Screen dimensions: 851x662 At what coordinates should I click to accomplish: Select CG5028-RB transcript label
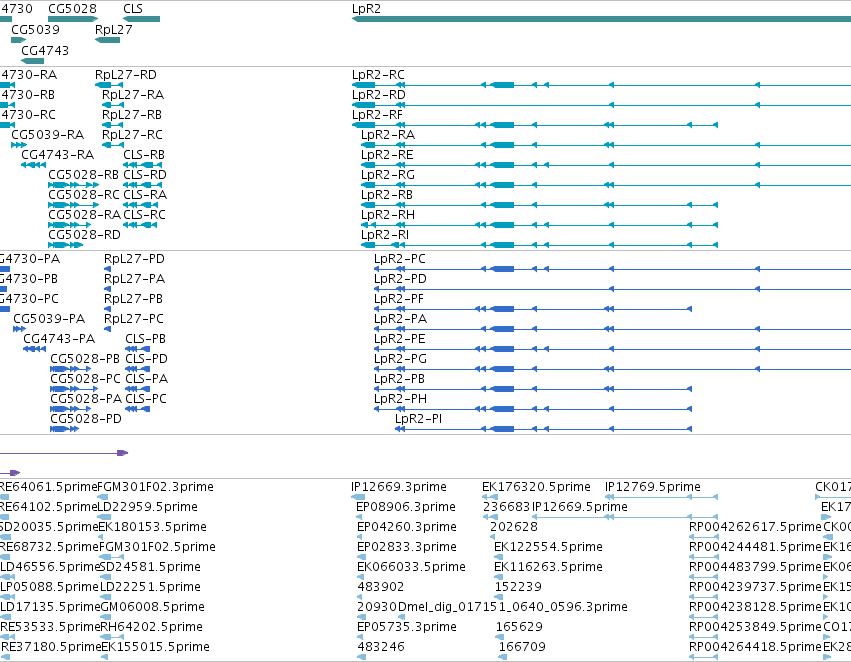[84, 175]
